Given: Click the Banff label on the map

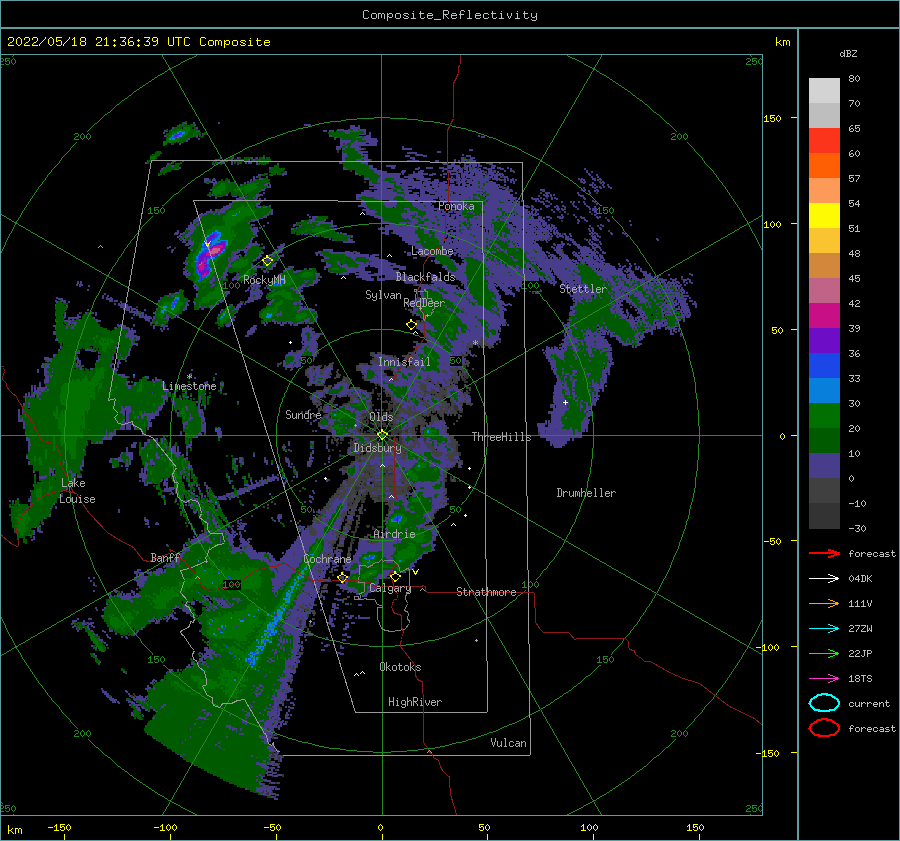Looking at the screenshot, I should click(165, 558).
